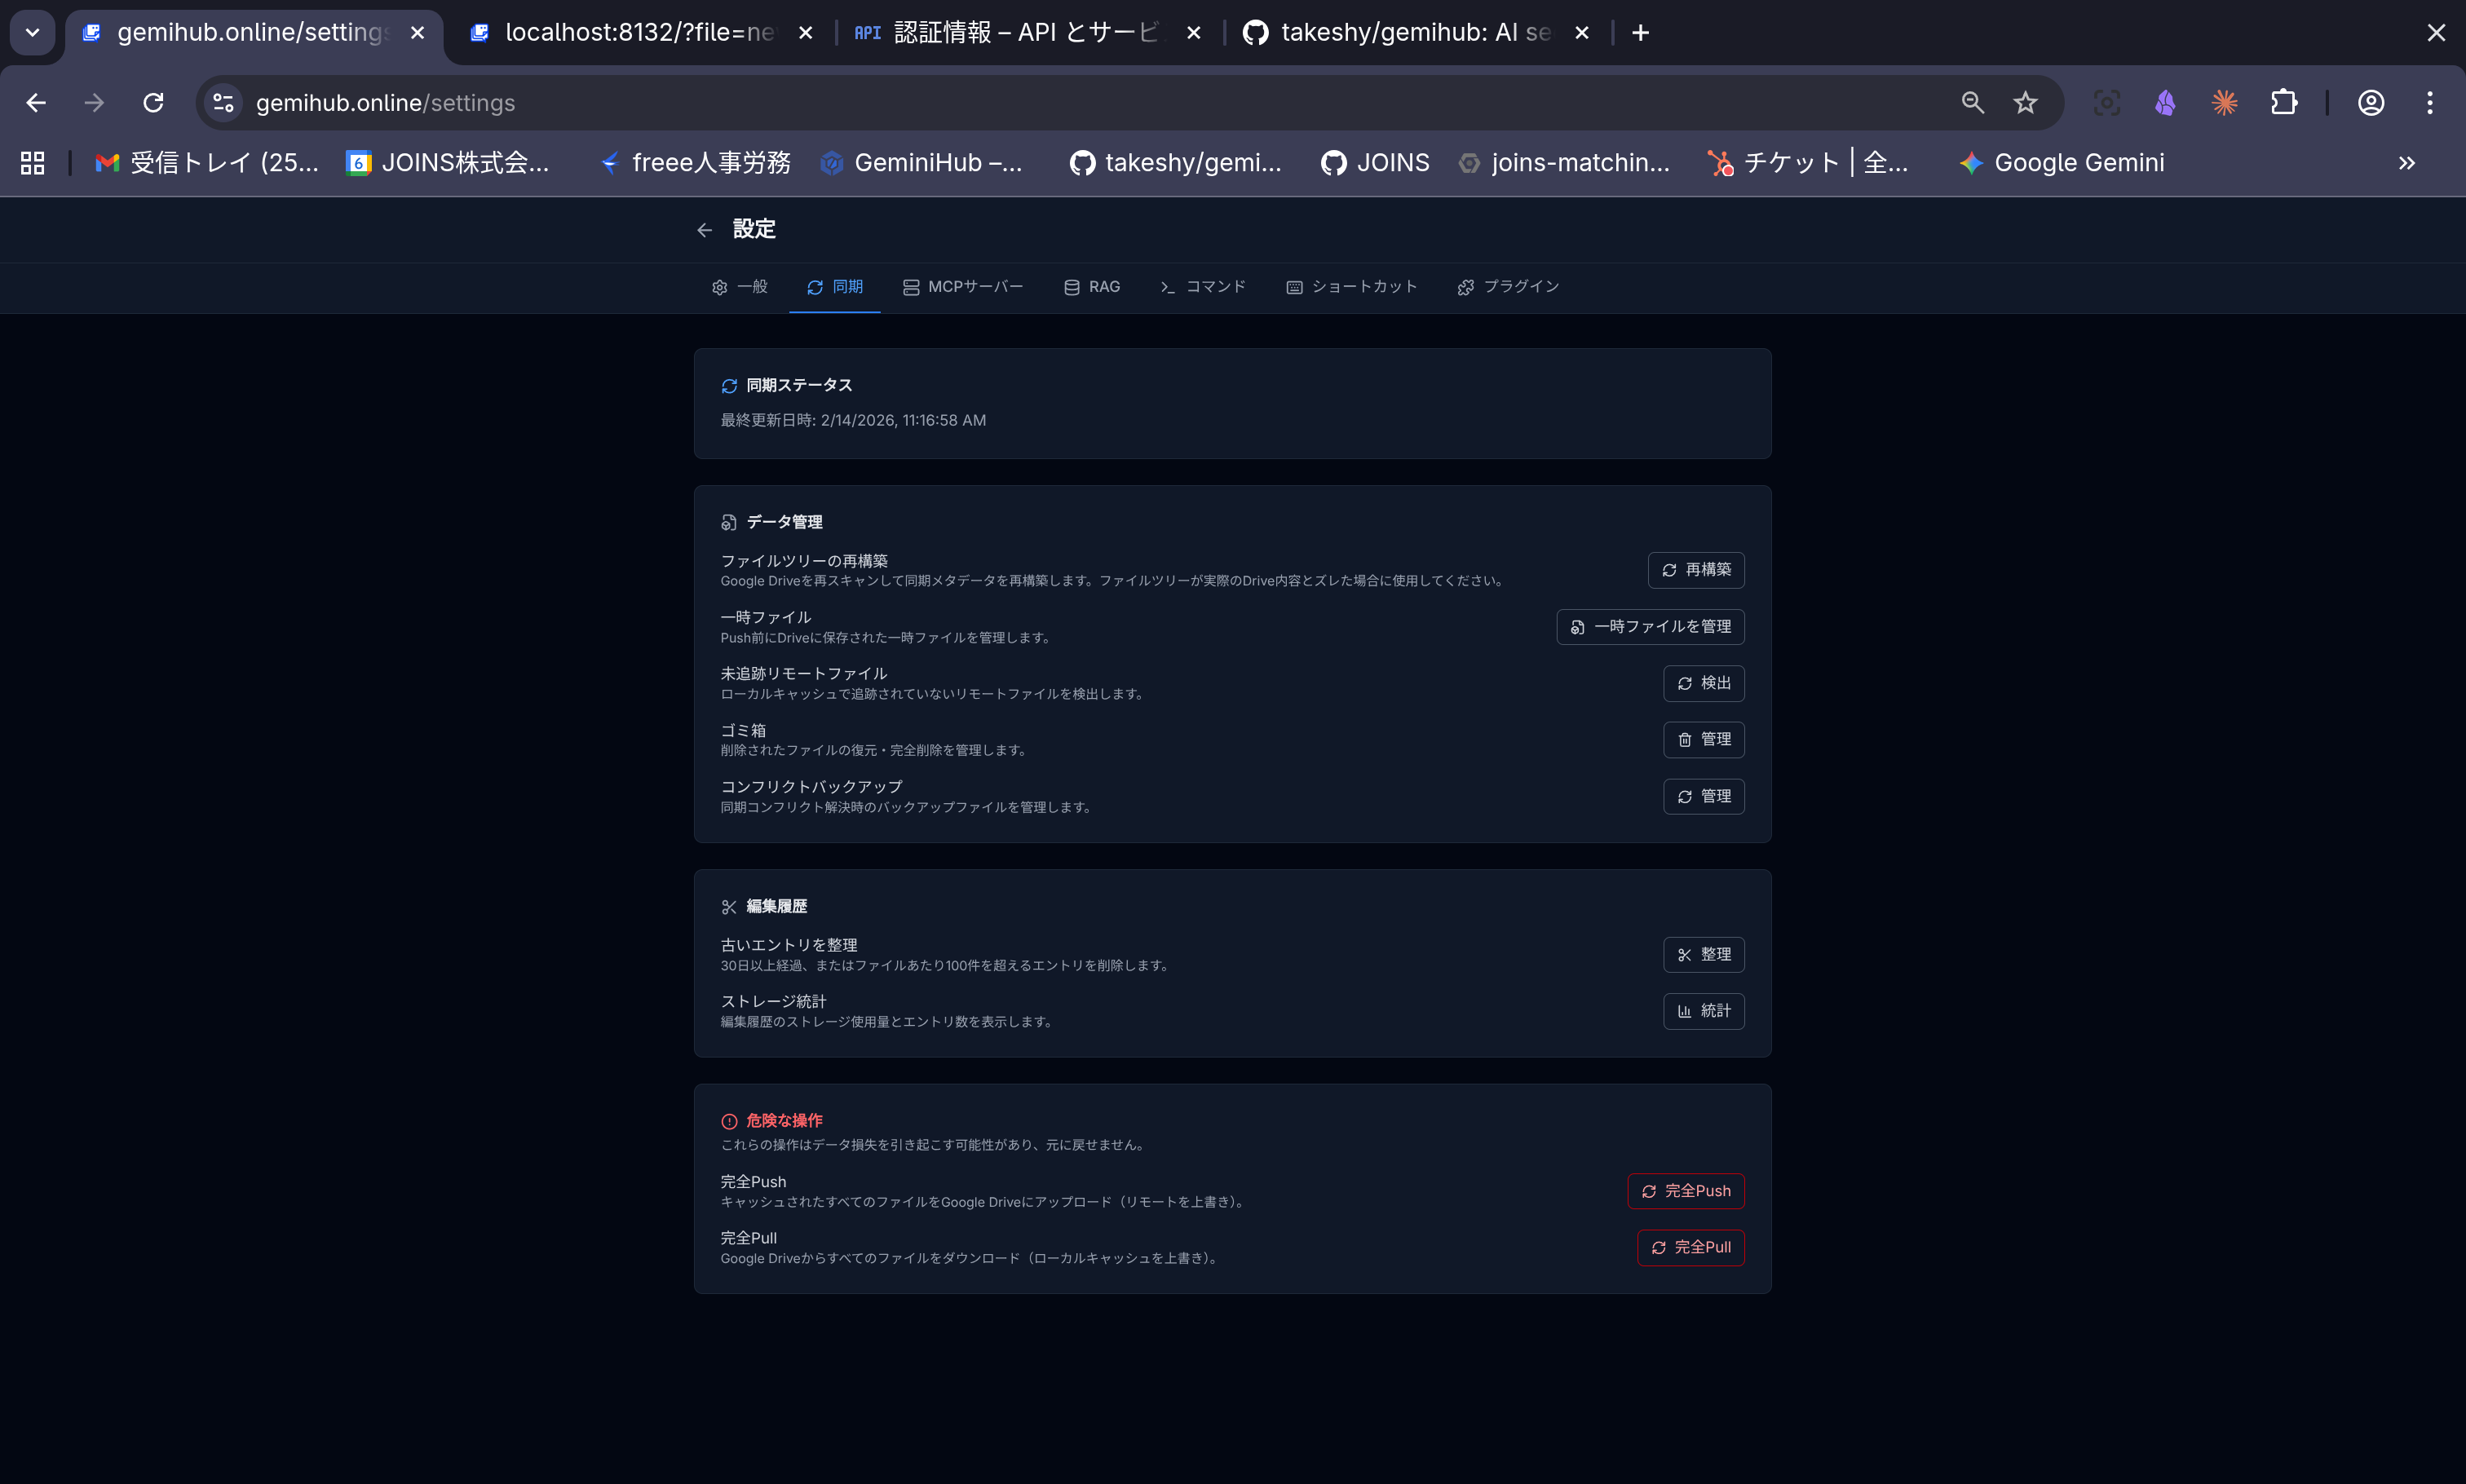The width and height of the screenshot is (2466, 1484).
Task: Switch to the MCPサーバー settings tab
Action: [962, 287]
